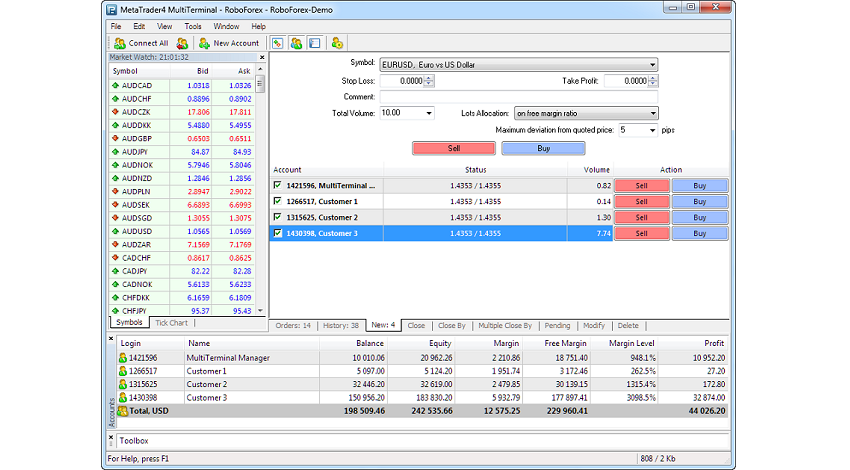Uncheck account 1315625 Customer 2 checkbox
Viewport: 850px width, 470px height.
pyautogui.click(x=278, y=217)
